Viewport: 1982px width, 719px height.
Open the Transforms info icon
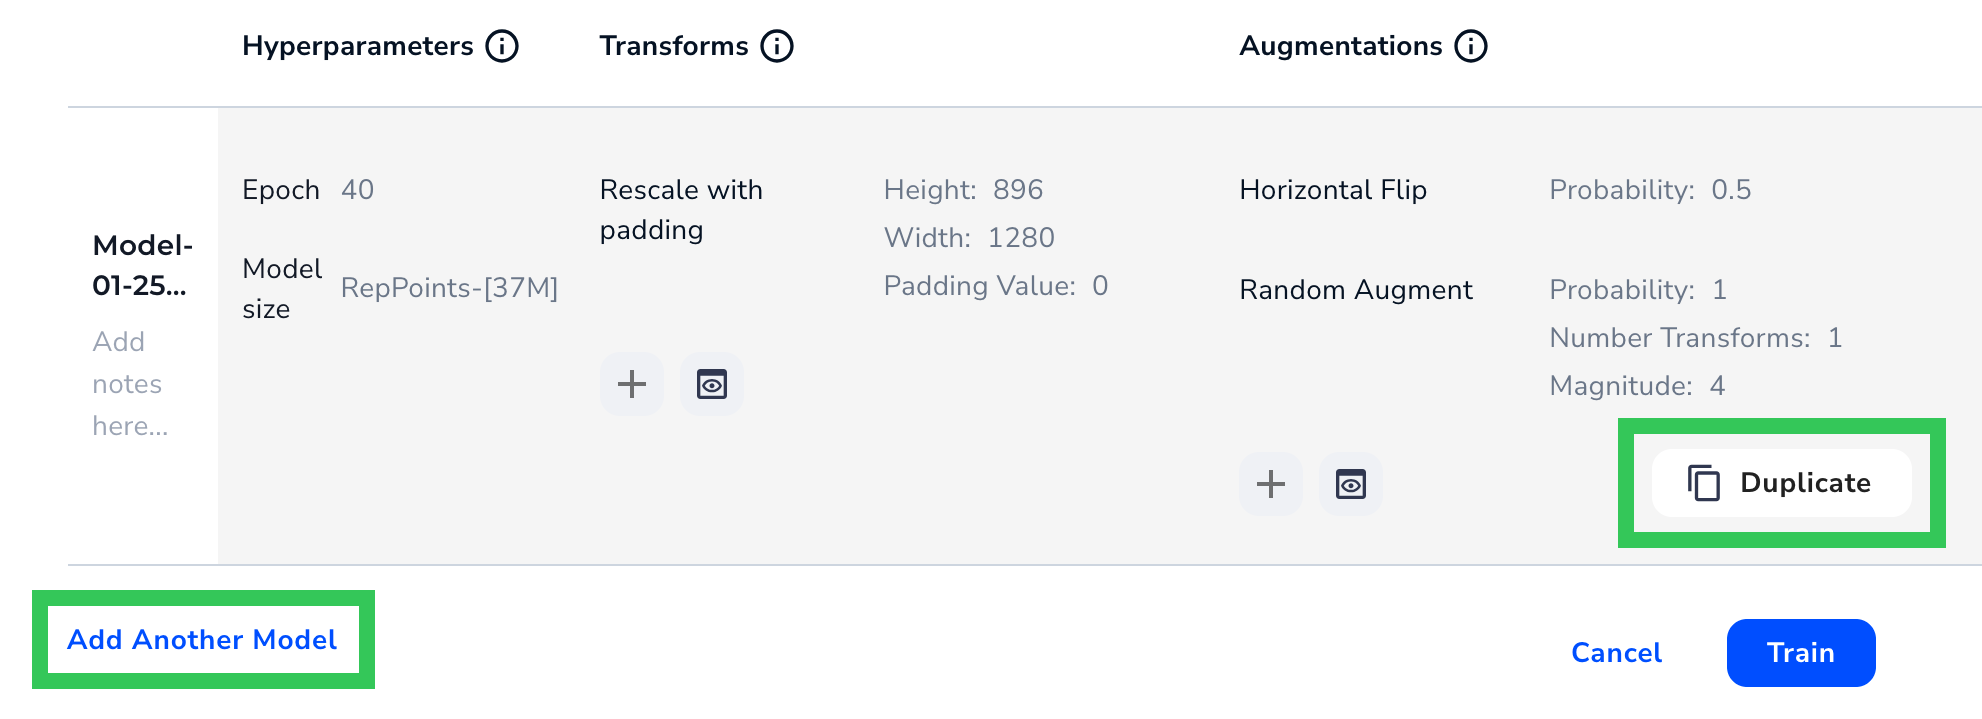[x=777, y=46]
